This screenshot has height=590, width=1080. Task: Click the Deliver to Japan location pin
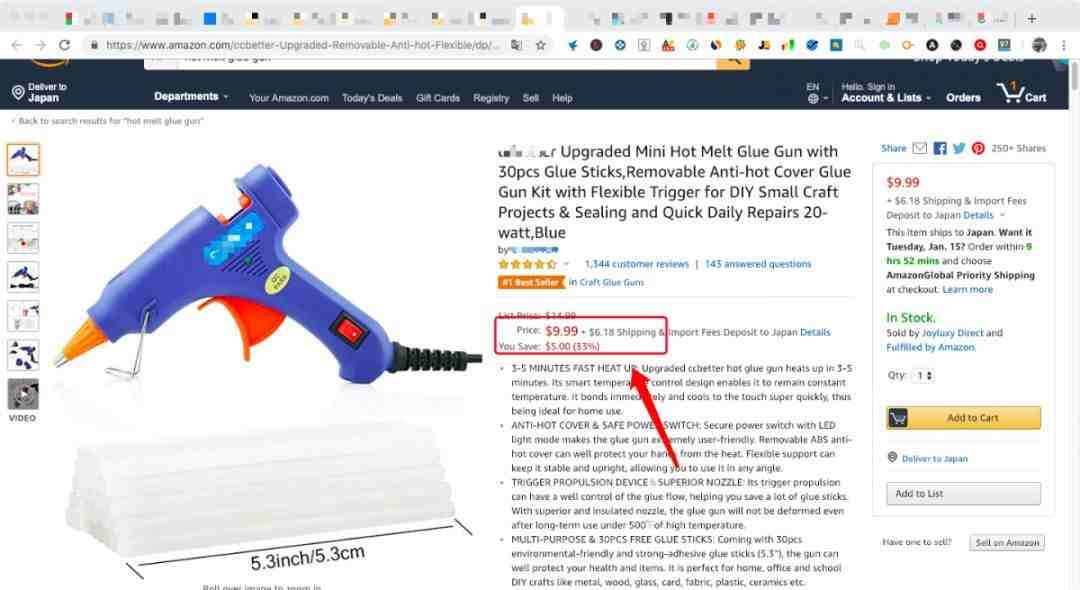coord(18,93)
